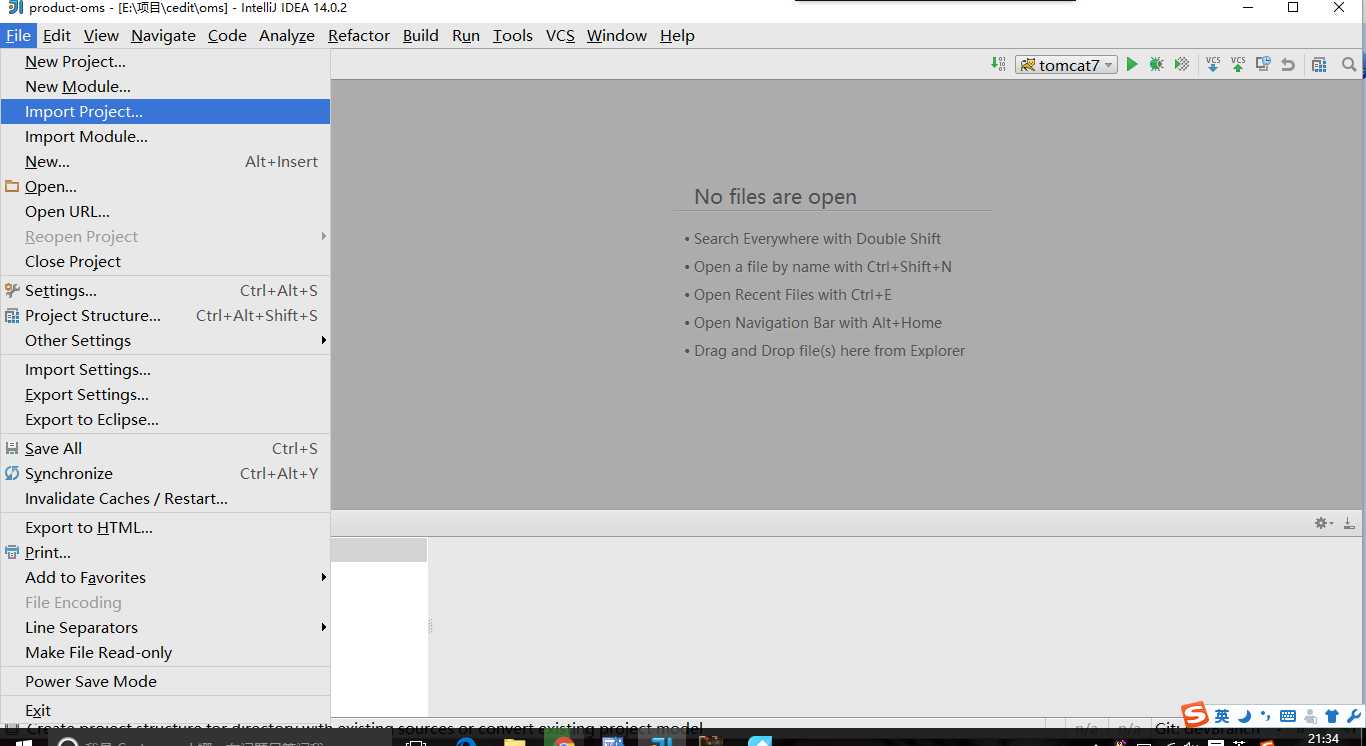The width and height of the screenshot is (1366, 746).
Task: Open the Sogou wrench settings icon
Action: click(x=1353, y=716)
